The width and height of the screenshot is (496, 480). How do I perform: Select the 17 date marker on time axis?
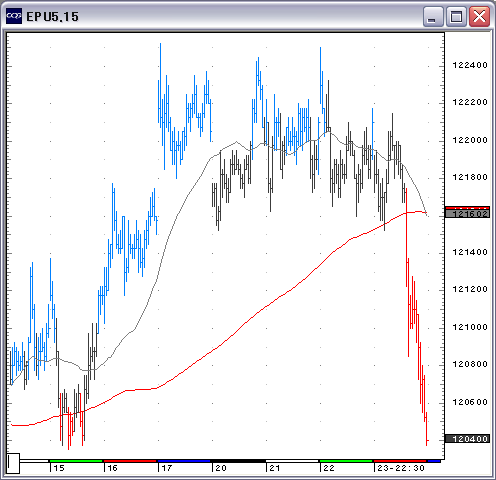167,468
